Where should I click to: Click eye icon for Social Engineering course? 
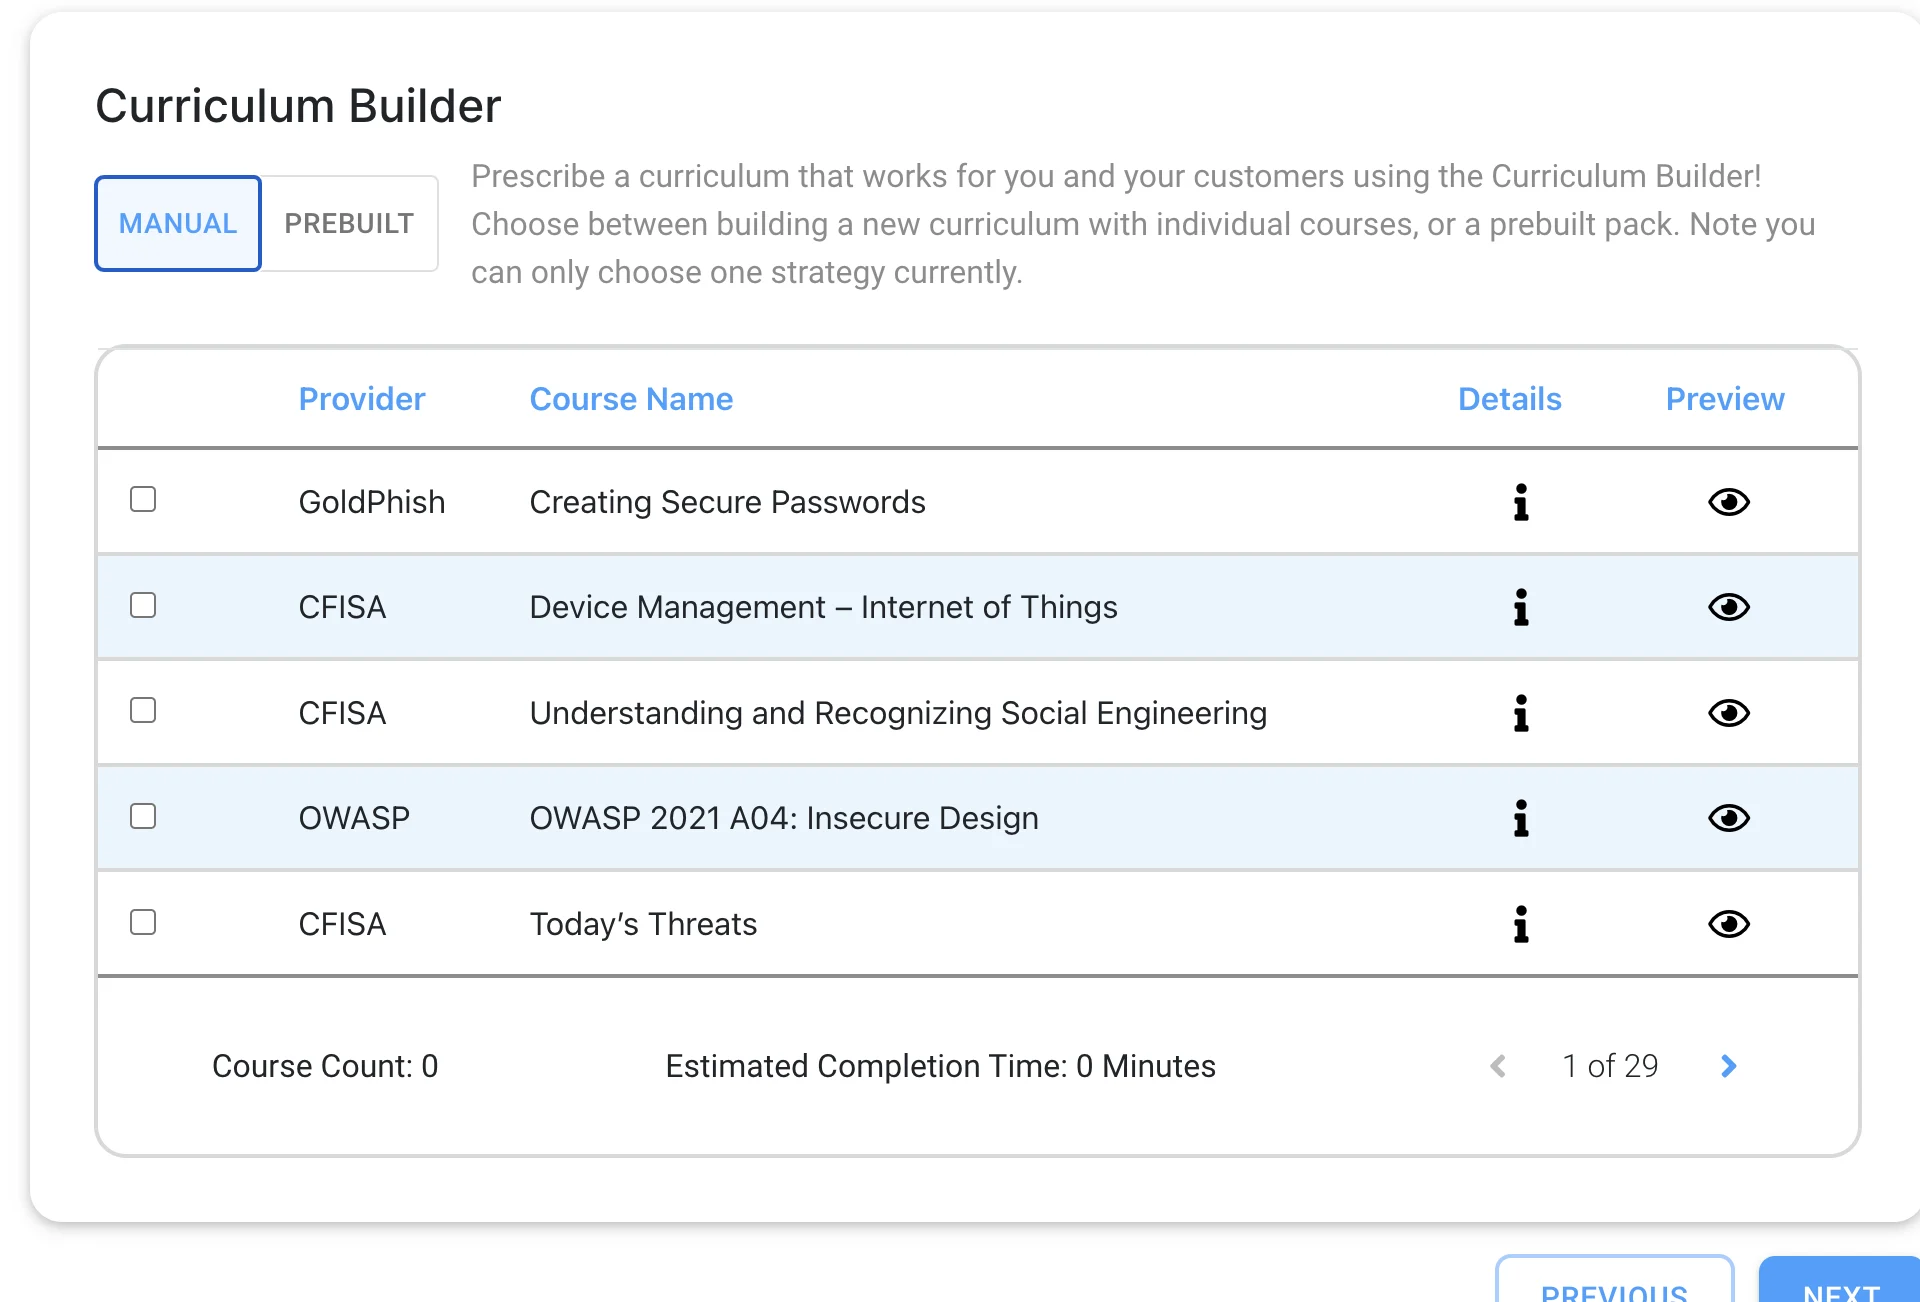(1728, 713)
